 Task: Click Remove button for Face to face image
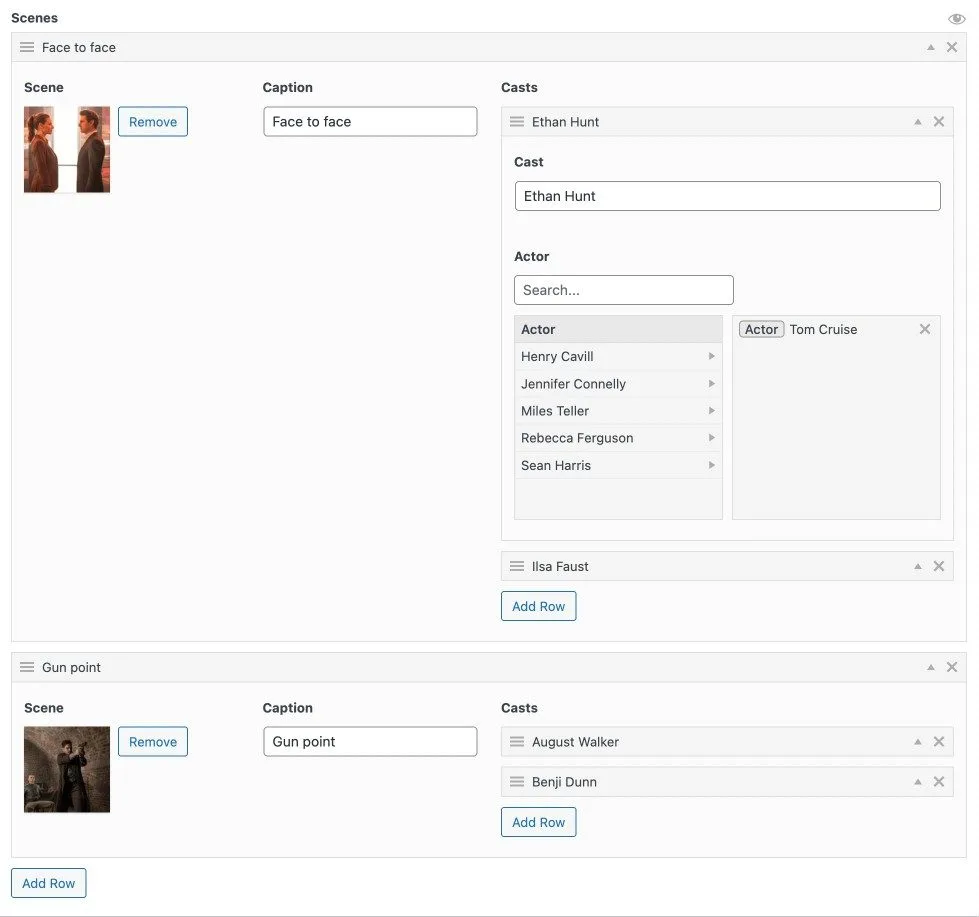(x=153, y=122)
